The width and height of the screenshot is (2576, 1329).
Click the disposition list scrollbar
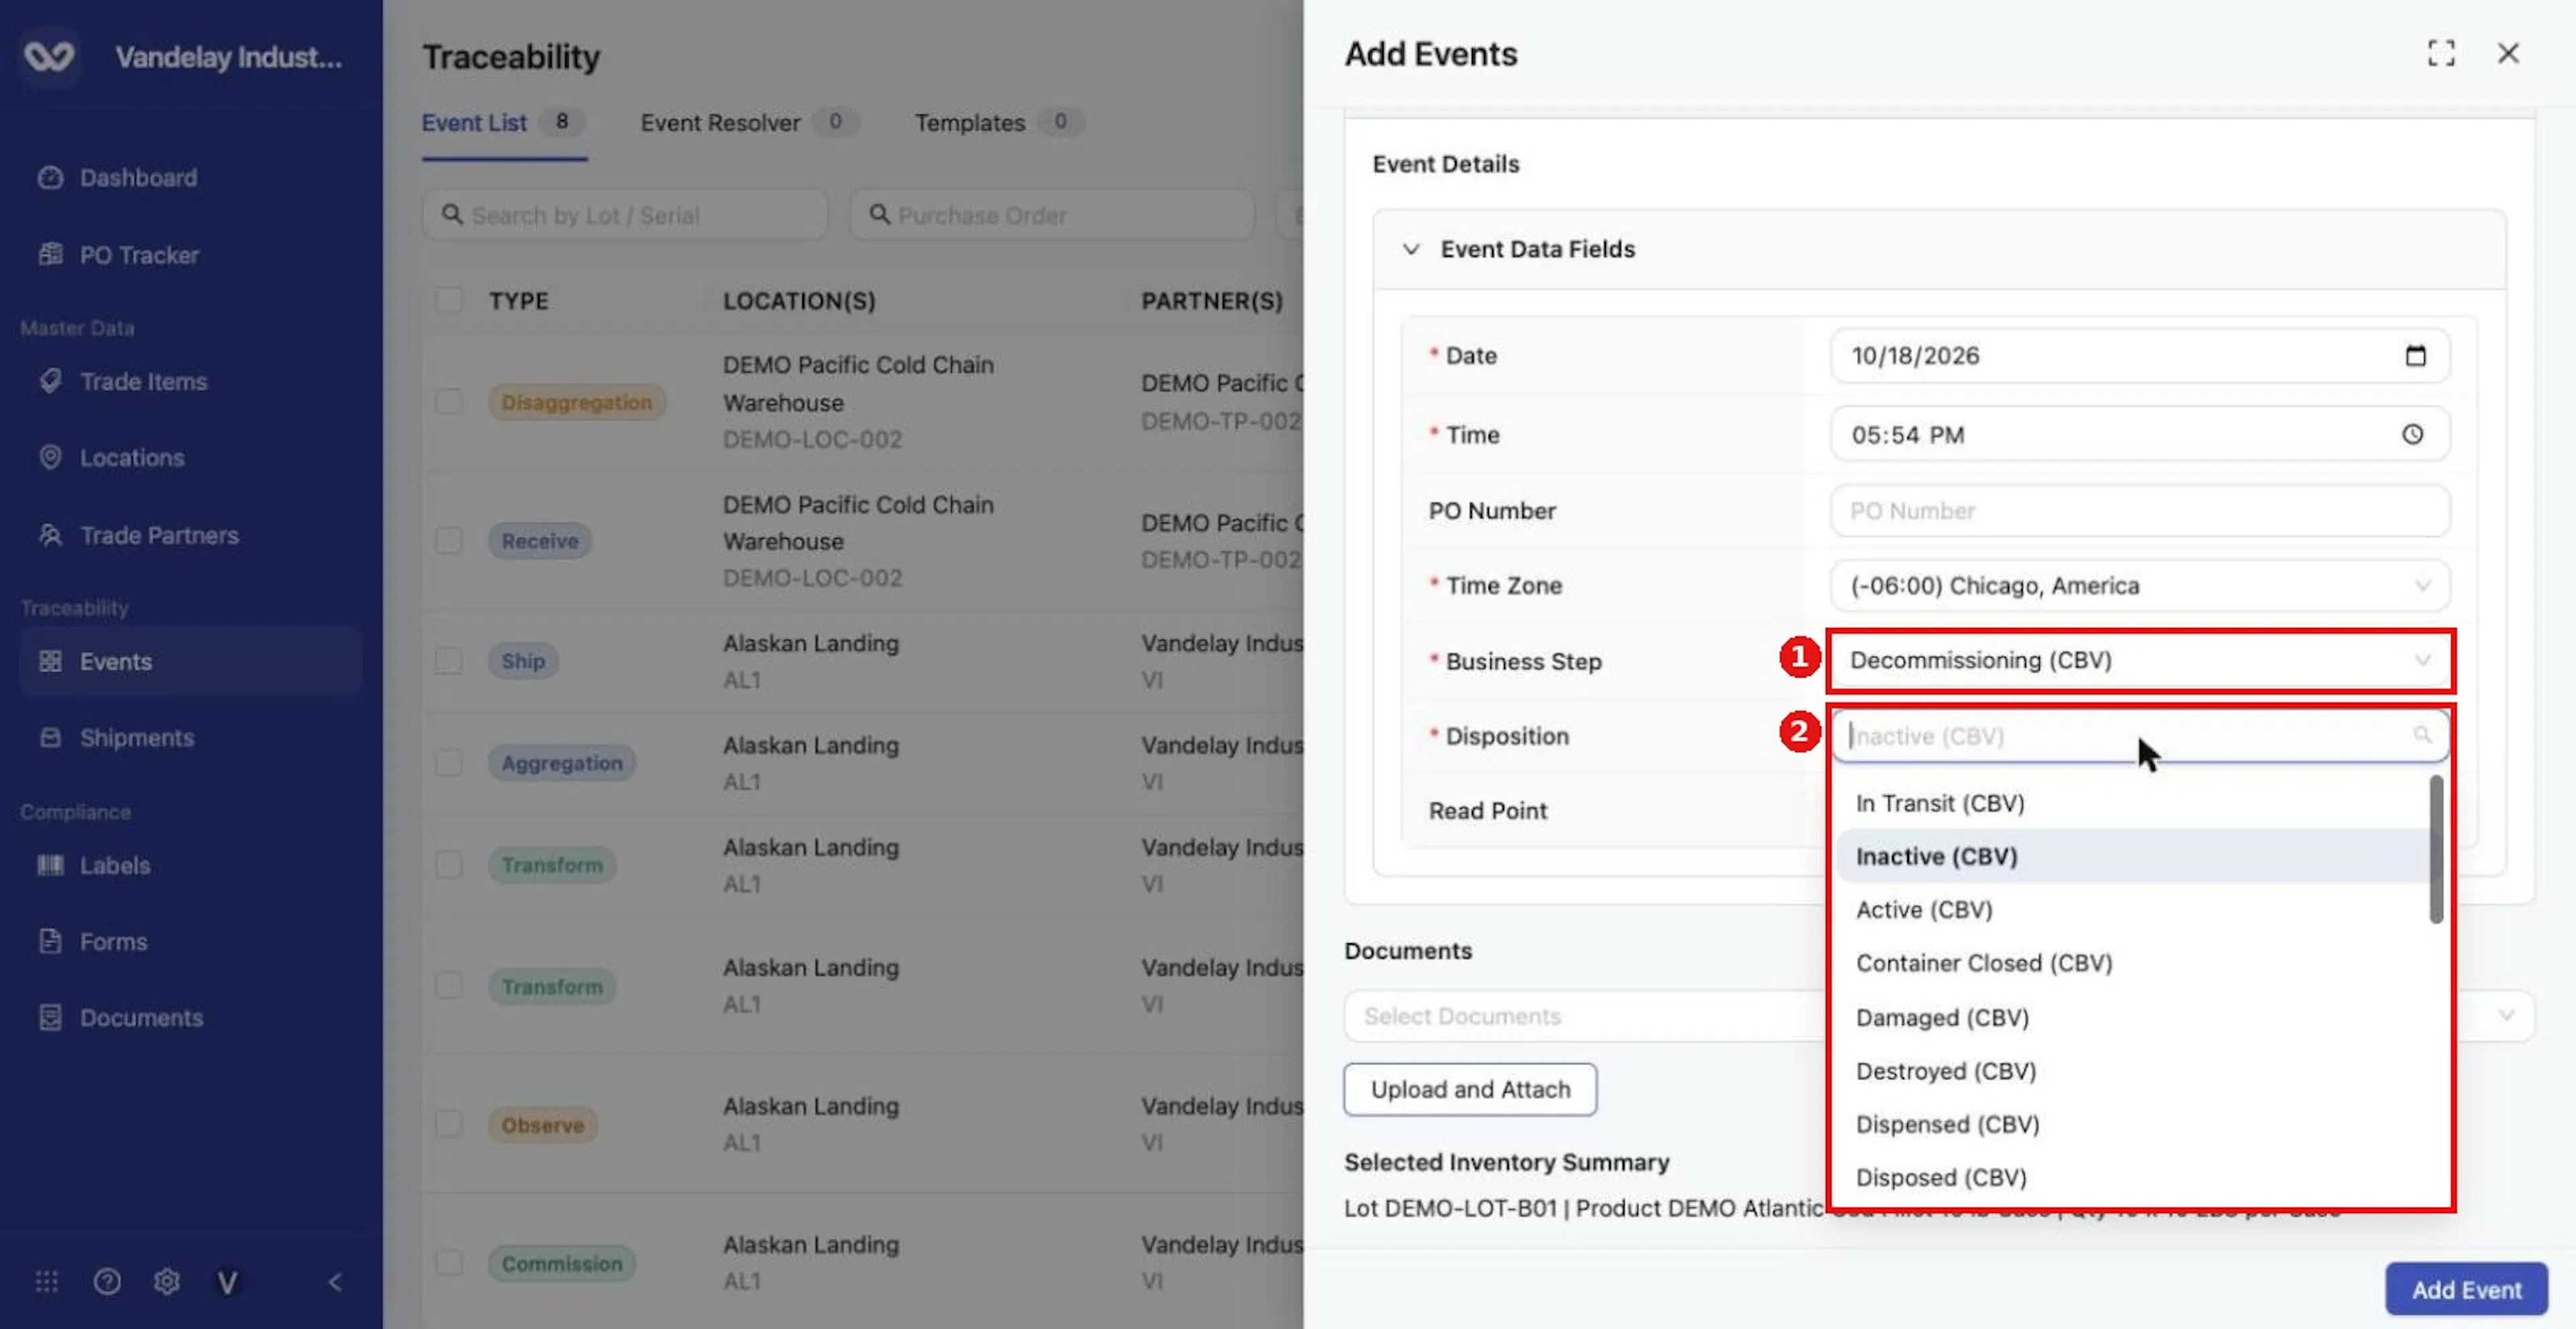click(2436, 850)
